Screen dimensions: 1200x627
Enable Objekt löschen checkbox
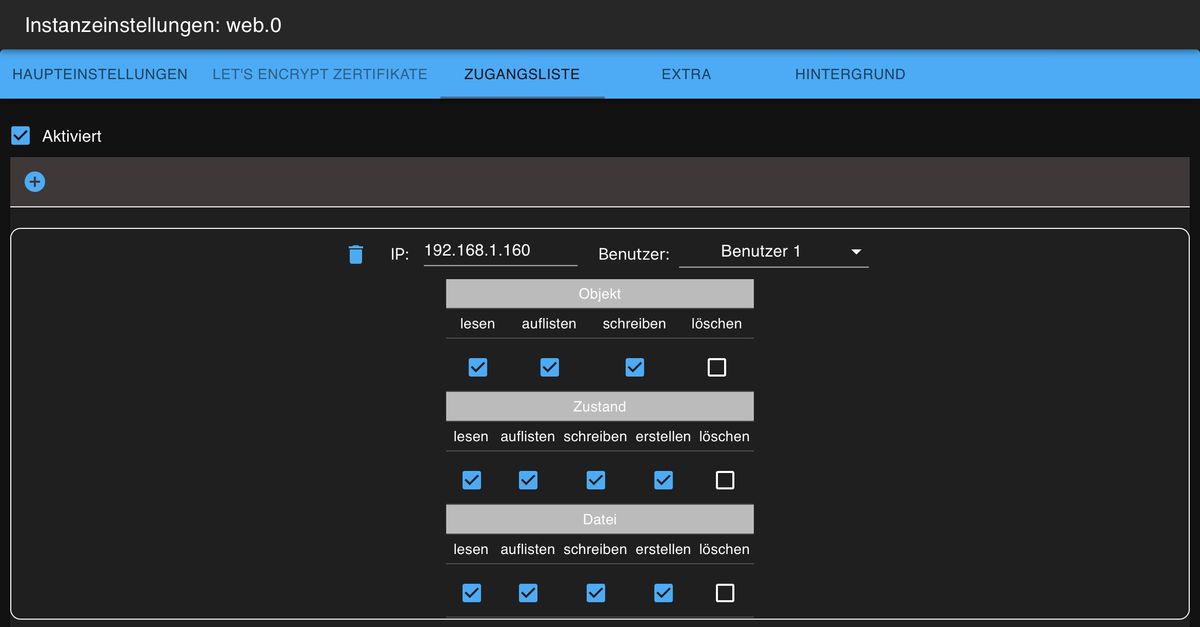click(x=716, y=367)
